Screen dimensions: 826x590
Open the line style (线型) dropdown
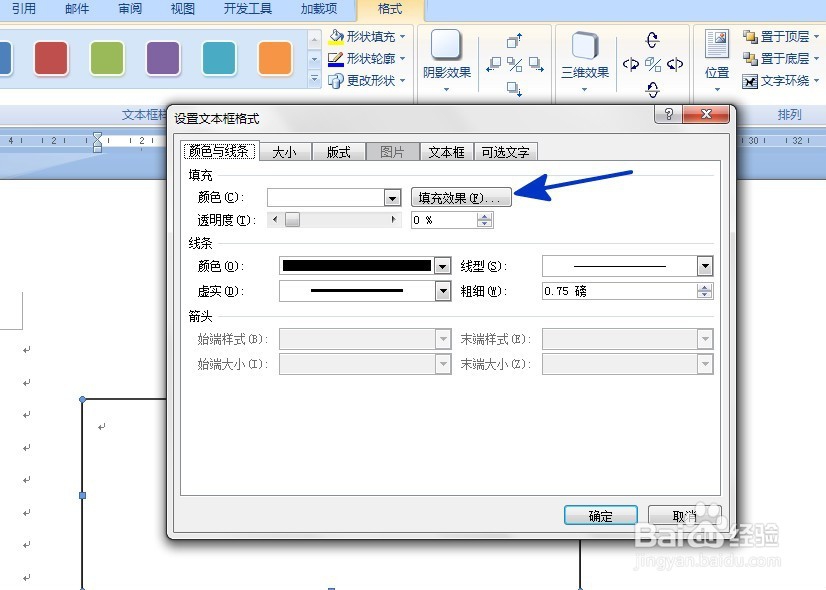point(704,265)
